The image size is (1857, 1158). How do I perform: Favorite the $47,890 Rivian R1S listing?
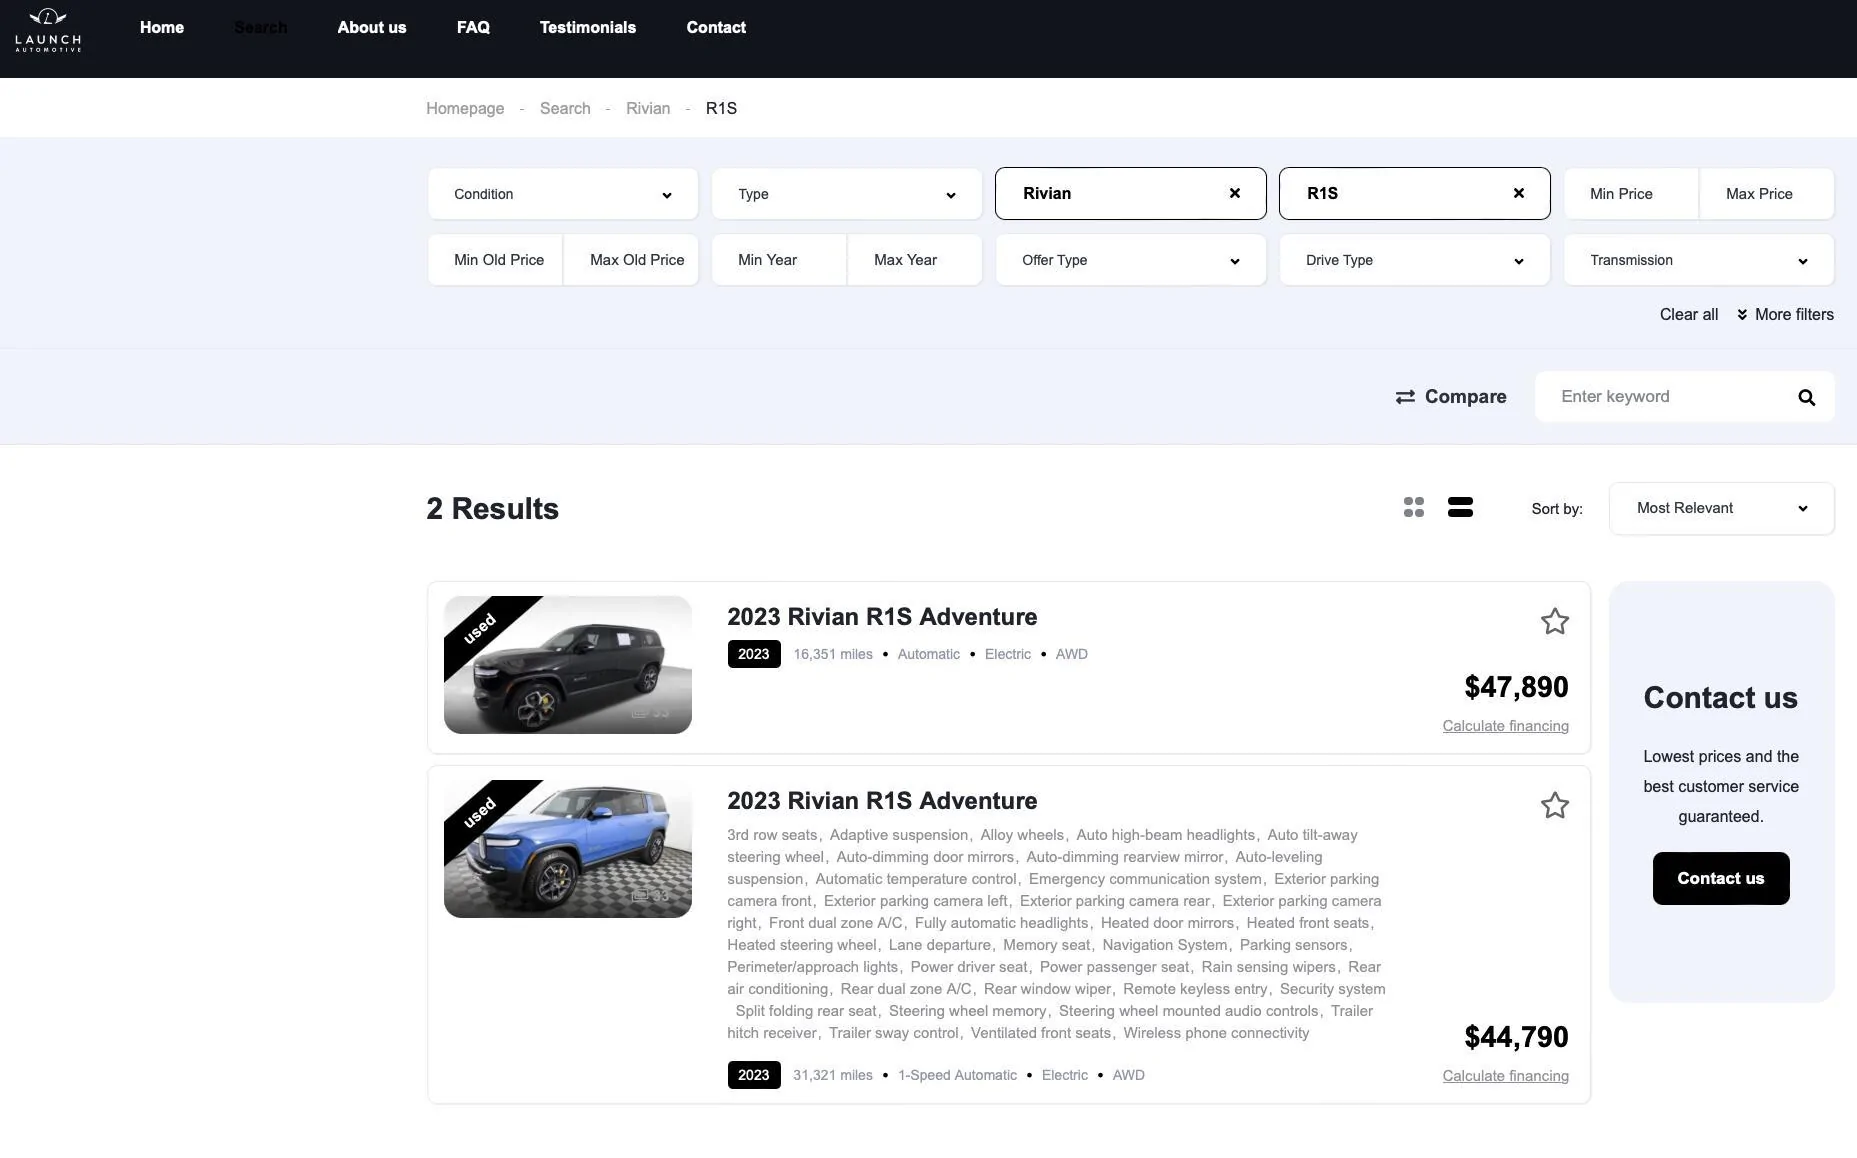[x=1554, y=622]
